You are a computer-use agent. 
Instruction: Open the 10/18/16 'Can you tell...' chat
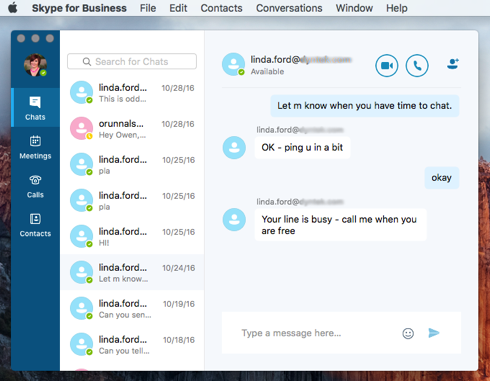pyautogui.click(x=132, y=344)
